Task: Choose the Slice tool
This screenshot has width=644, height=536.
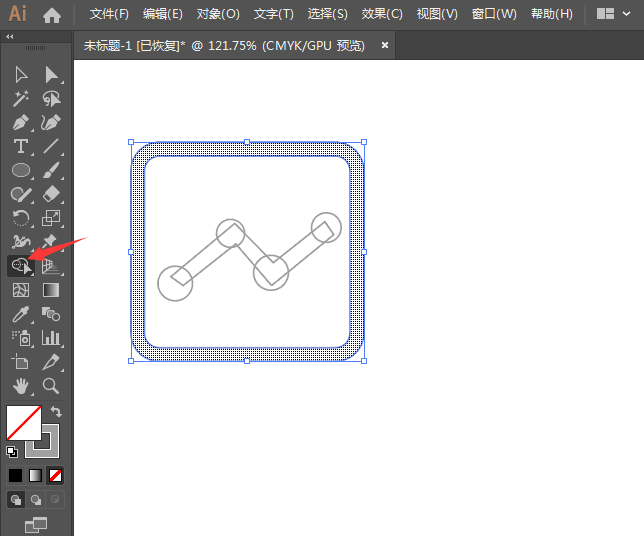Action: coord(51,362)
